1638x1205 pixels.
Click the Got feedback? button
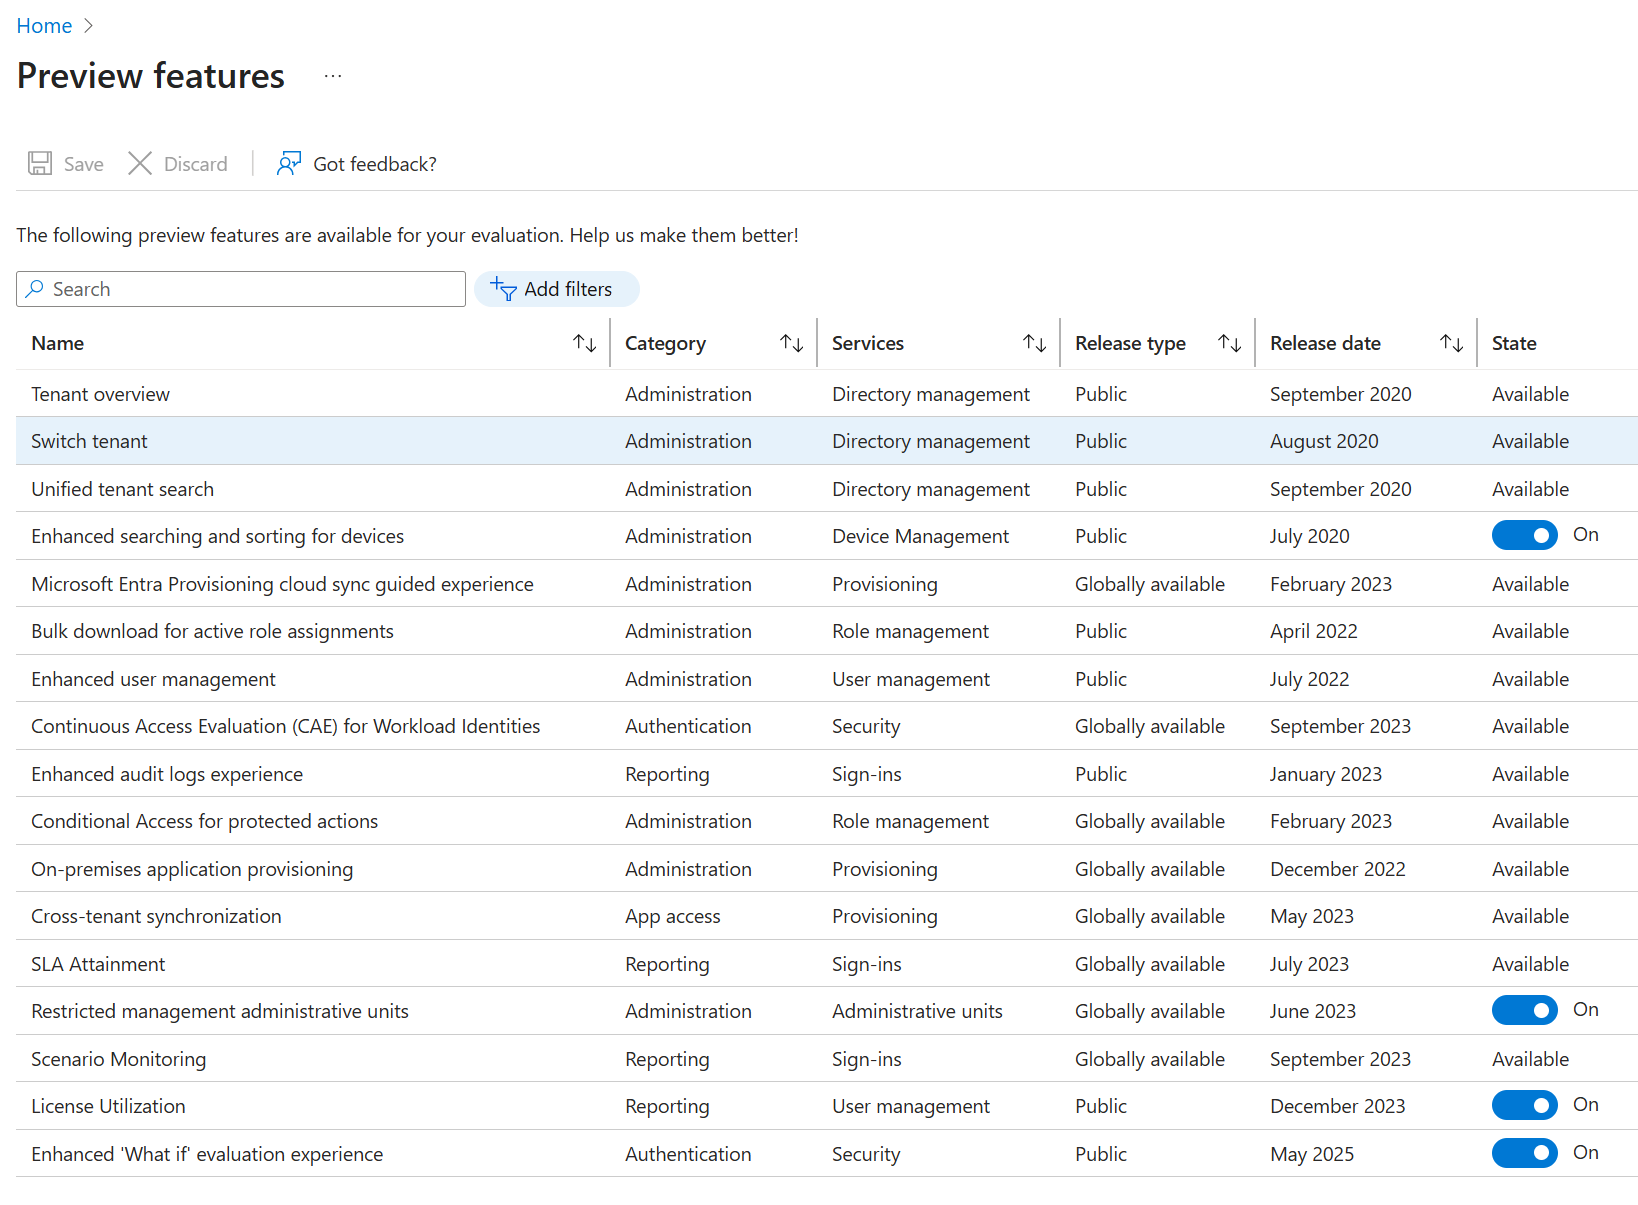[357, 164]
